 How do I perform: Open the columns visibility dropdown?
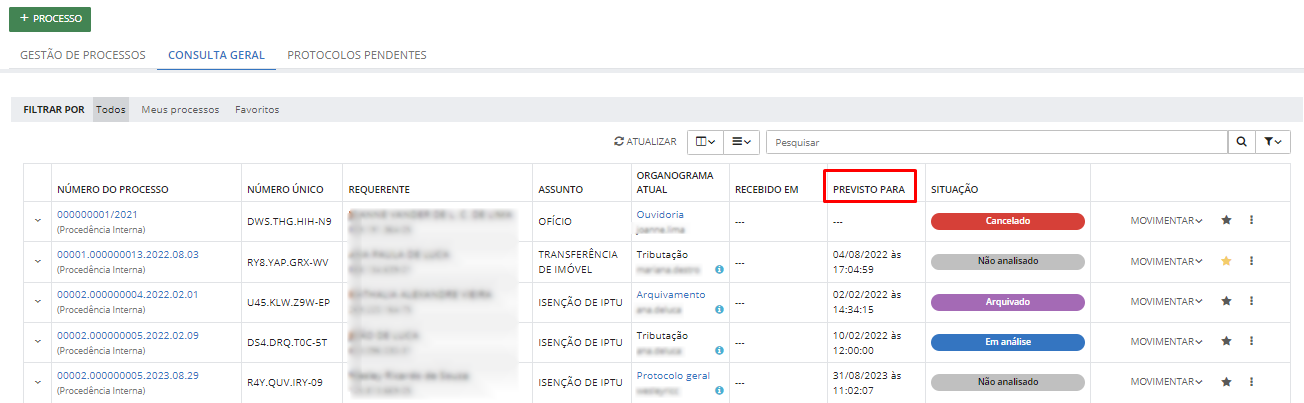point(704,142)
